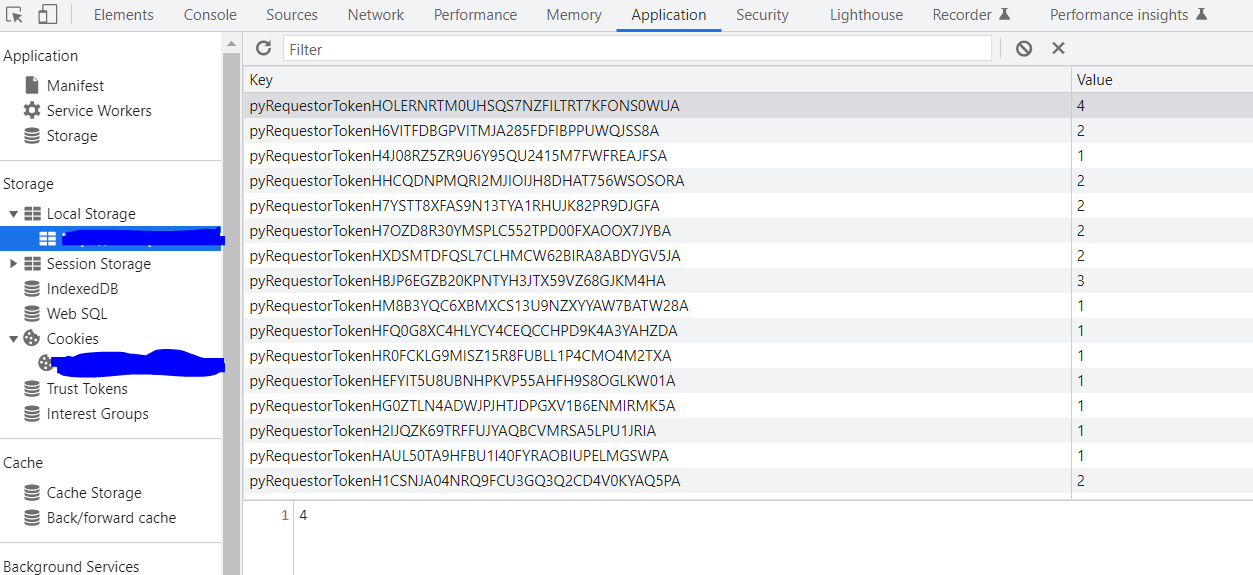Open Trust Tokens in sidebar
Viewport: 1253px width, 575px height.
pyautogui.click(x=87, y=388)
